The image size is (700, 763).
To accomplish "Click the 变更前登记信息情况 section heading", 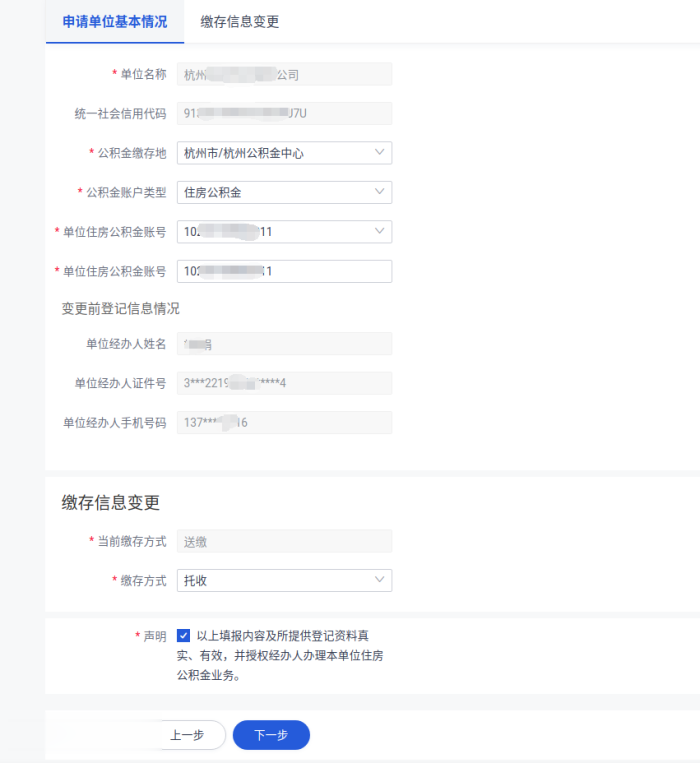I will [x=121, y=309].
